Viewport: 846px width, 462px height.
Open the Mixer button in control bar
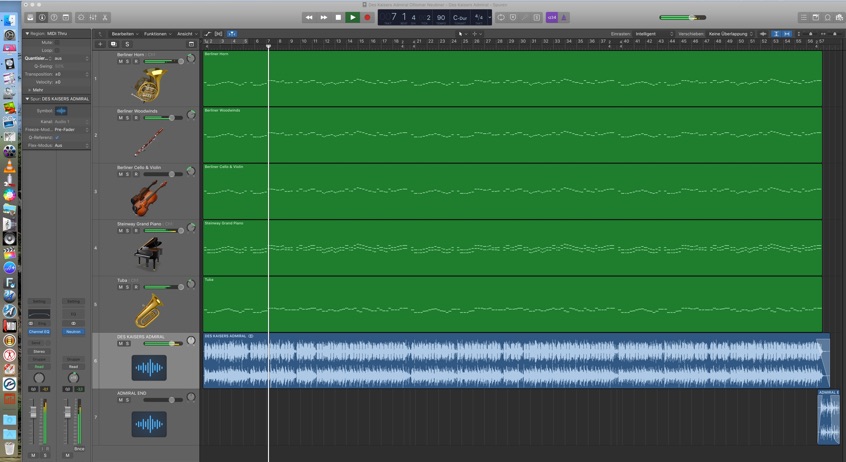pos(93,17)
